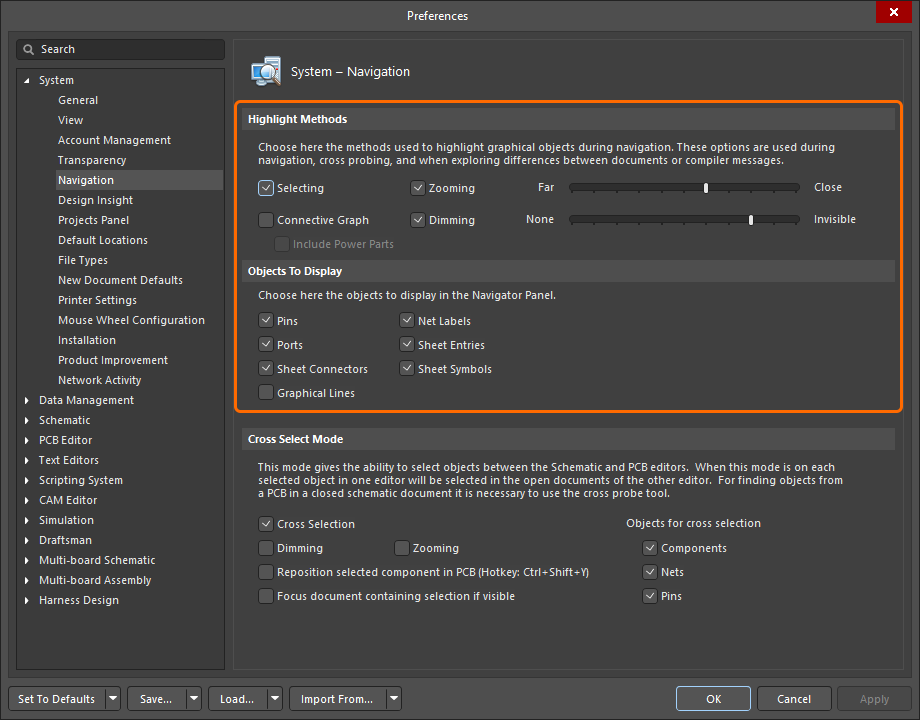Viewport: 920px width, 720px height.
Task: Toggle the Graphical Lines checkbox
Action: [x=266, y=393]
